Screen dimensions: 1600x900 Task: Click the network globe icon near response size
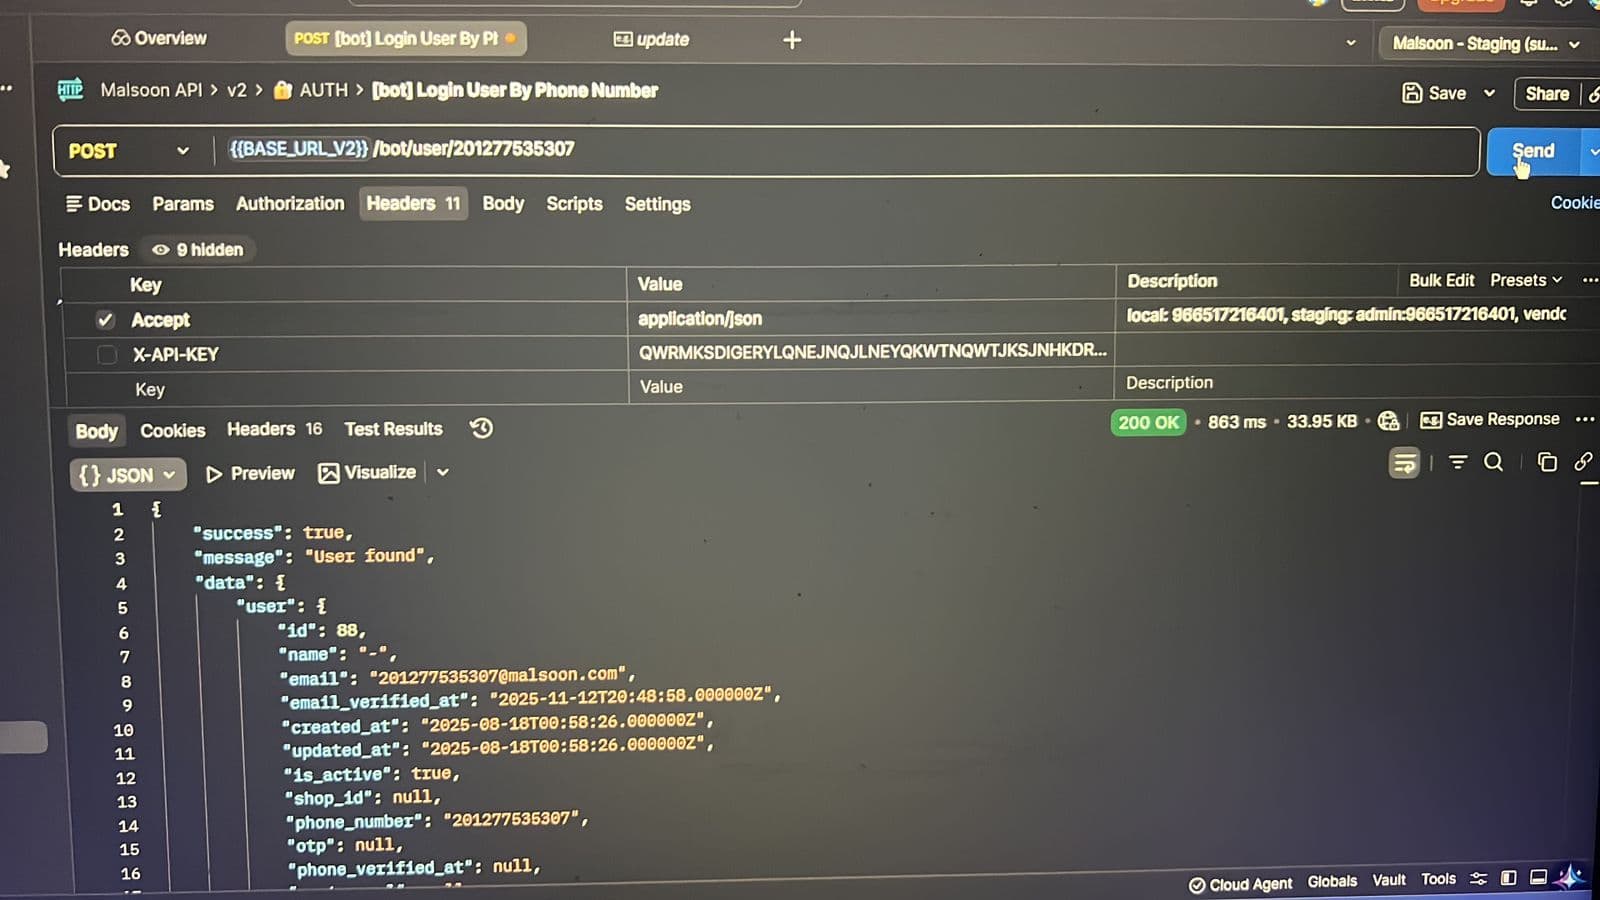pyautogui.click(x=1388, y=421)
